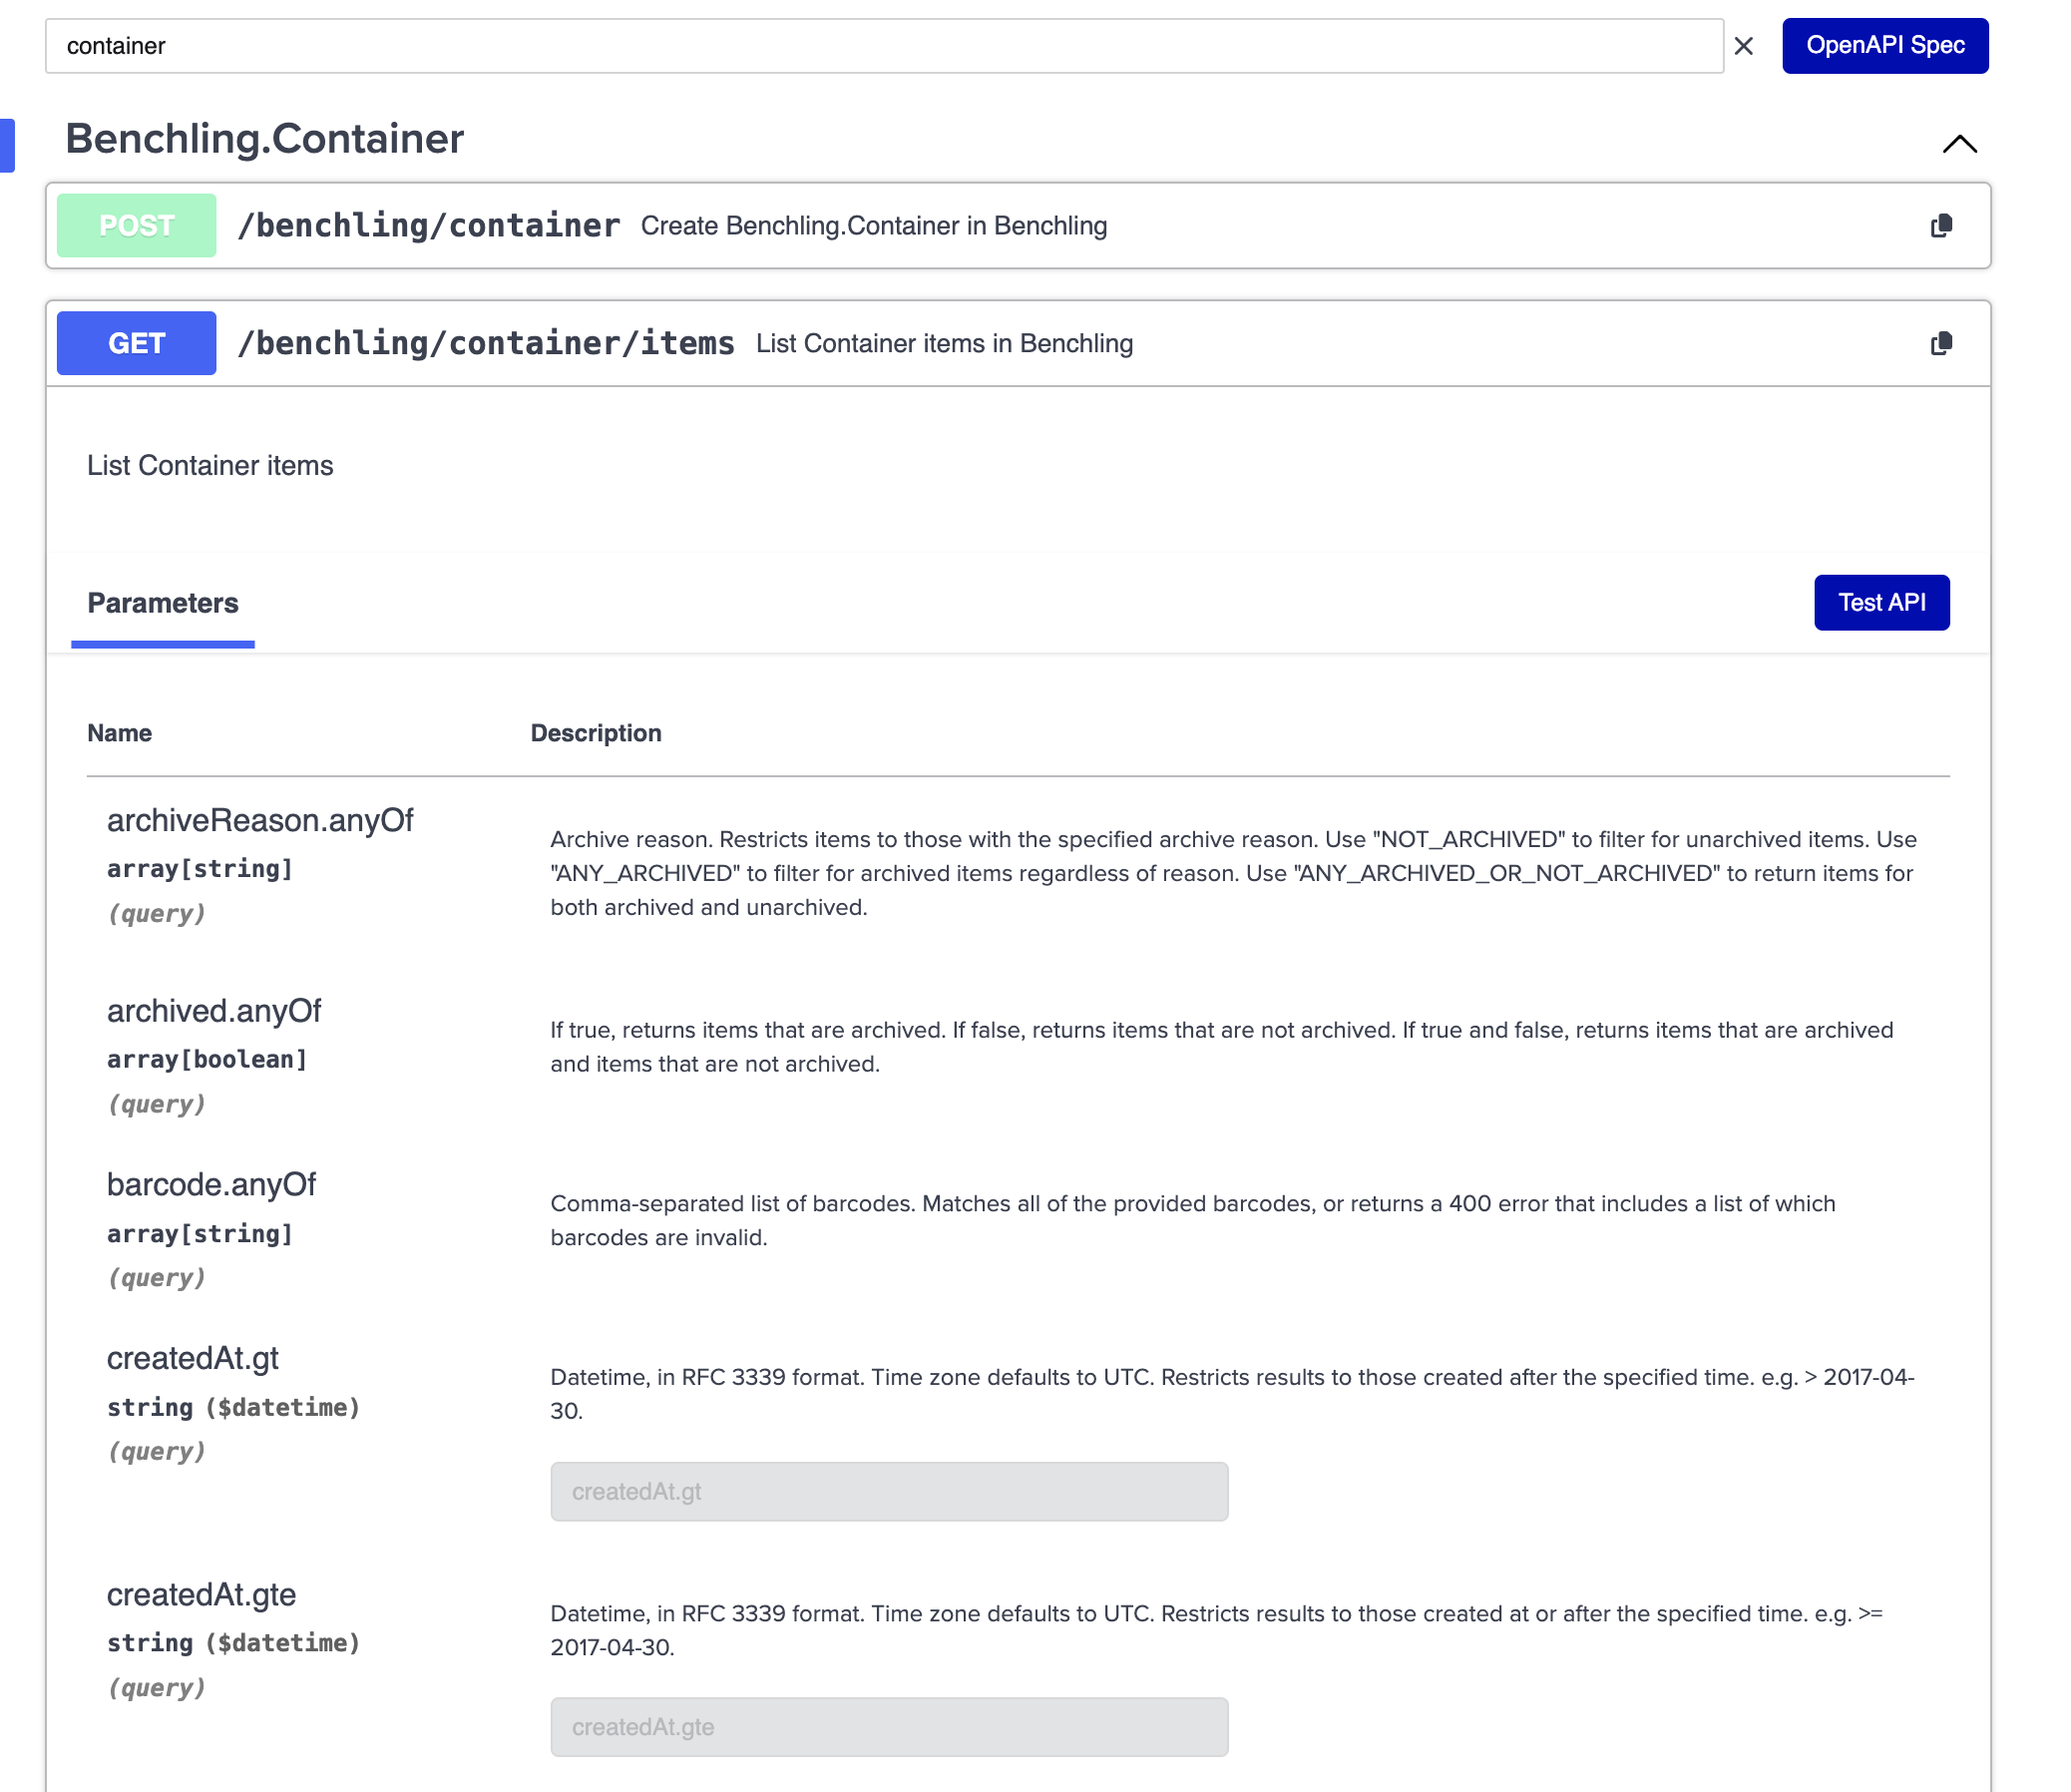Click the array[string] type under barcode.anyOf

tap(200, 1235)
